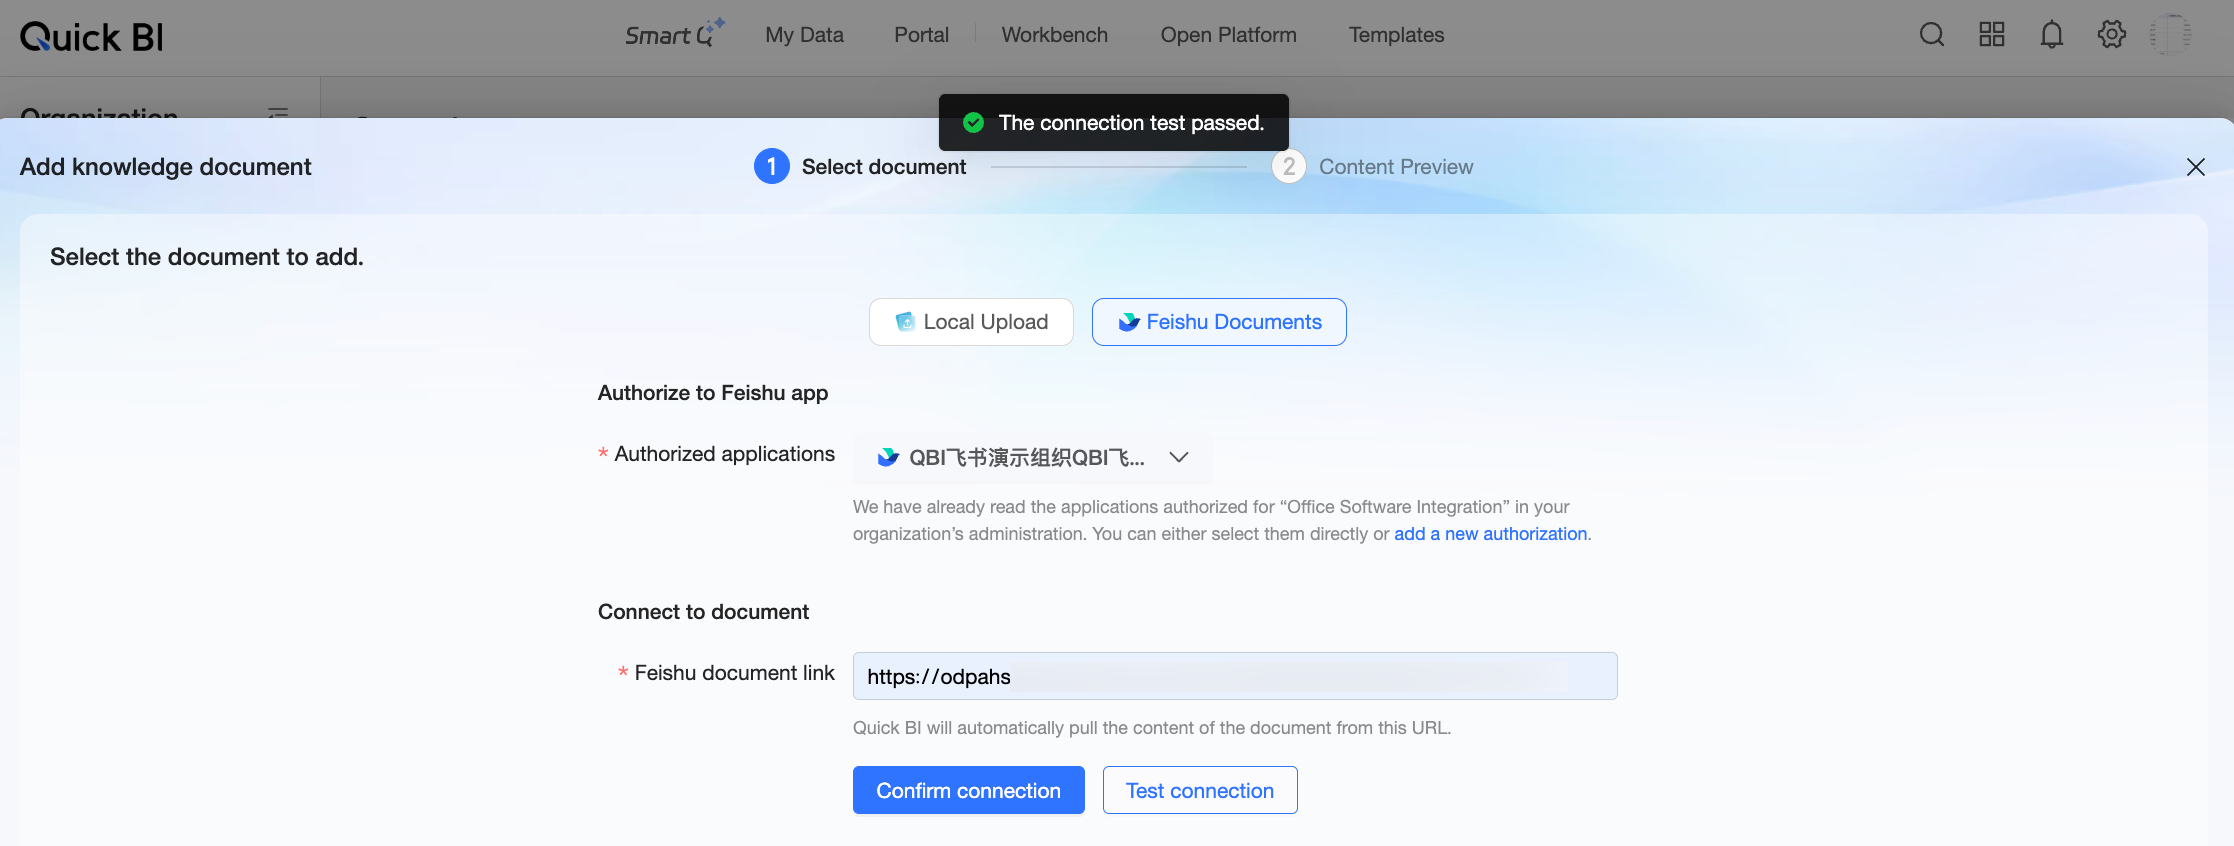Screen dimensions: 2234x846
Task: Click the add a new authorization link
Action: (x=1490, y=534)
